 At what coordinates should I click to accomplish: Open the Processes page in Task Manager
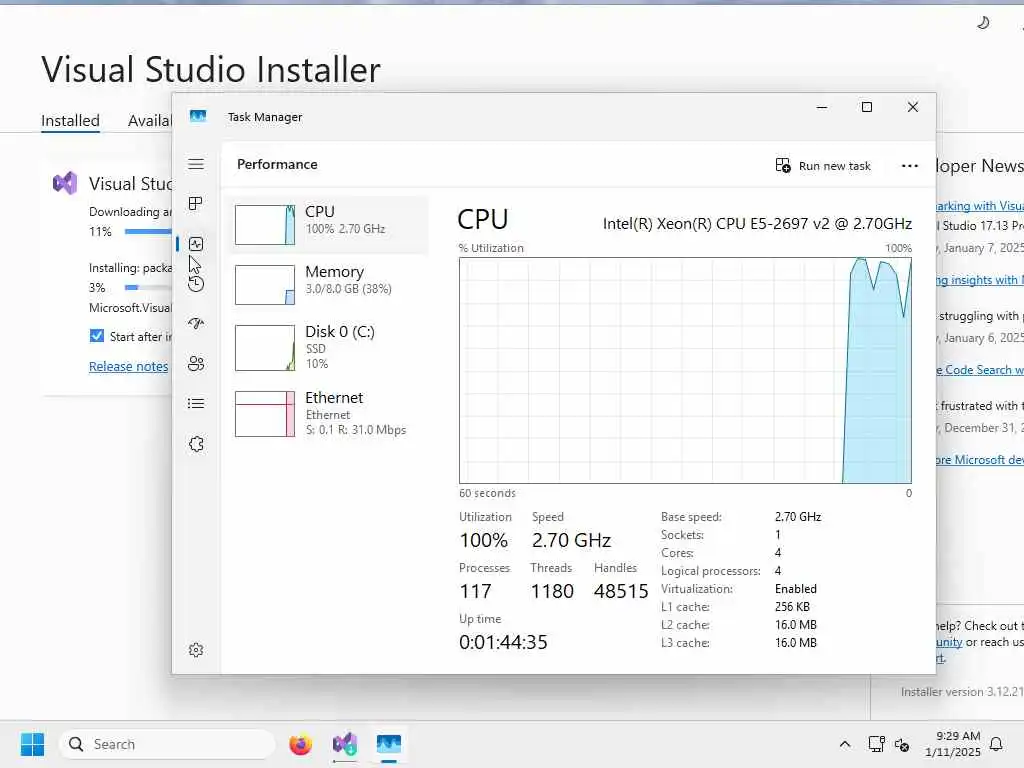pos(195,204)
